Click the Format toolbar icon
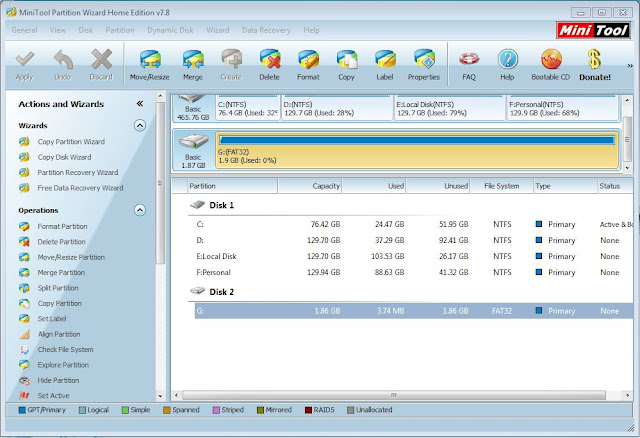This screenshot has height=438, width=640. pos(308,65)
